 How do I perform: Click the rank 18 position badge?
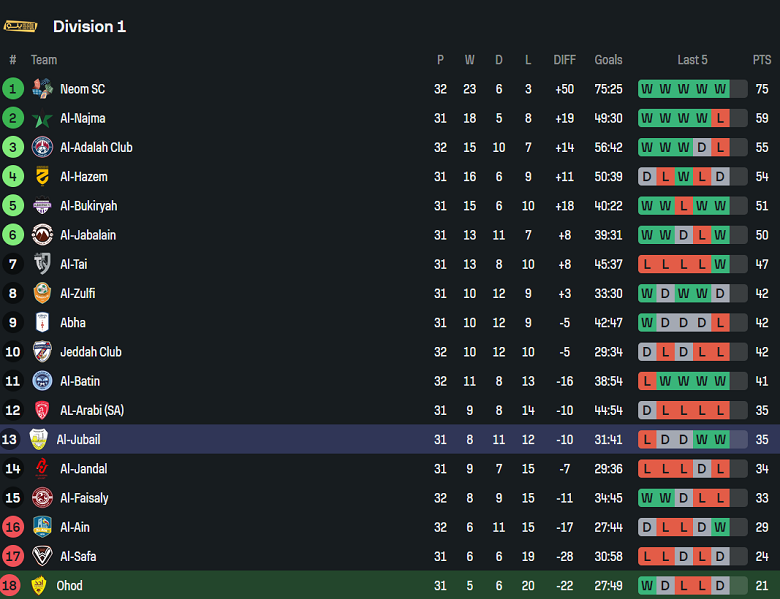tap(13, 586)
